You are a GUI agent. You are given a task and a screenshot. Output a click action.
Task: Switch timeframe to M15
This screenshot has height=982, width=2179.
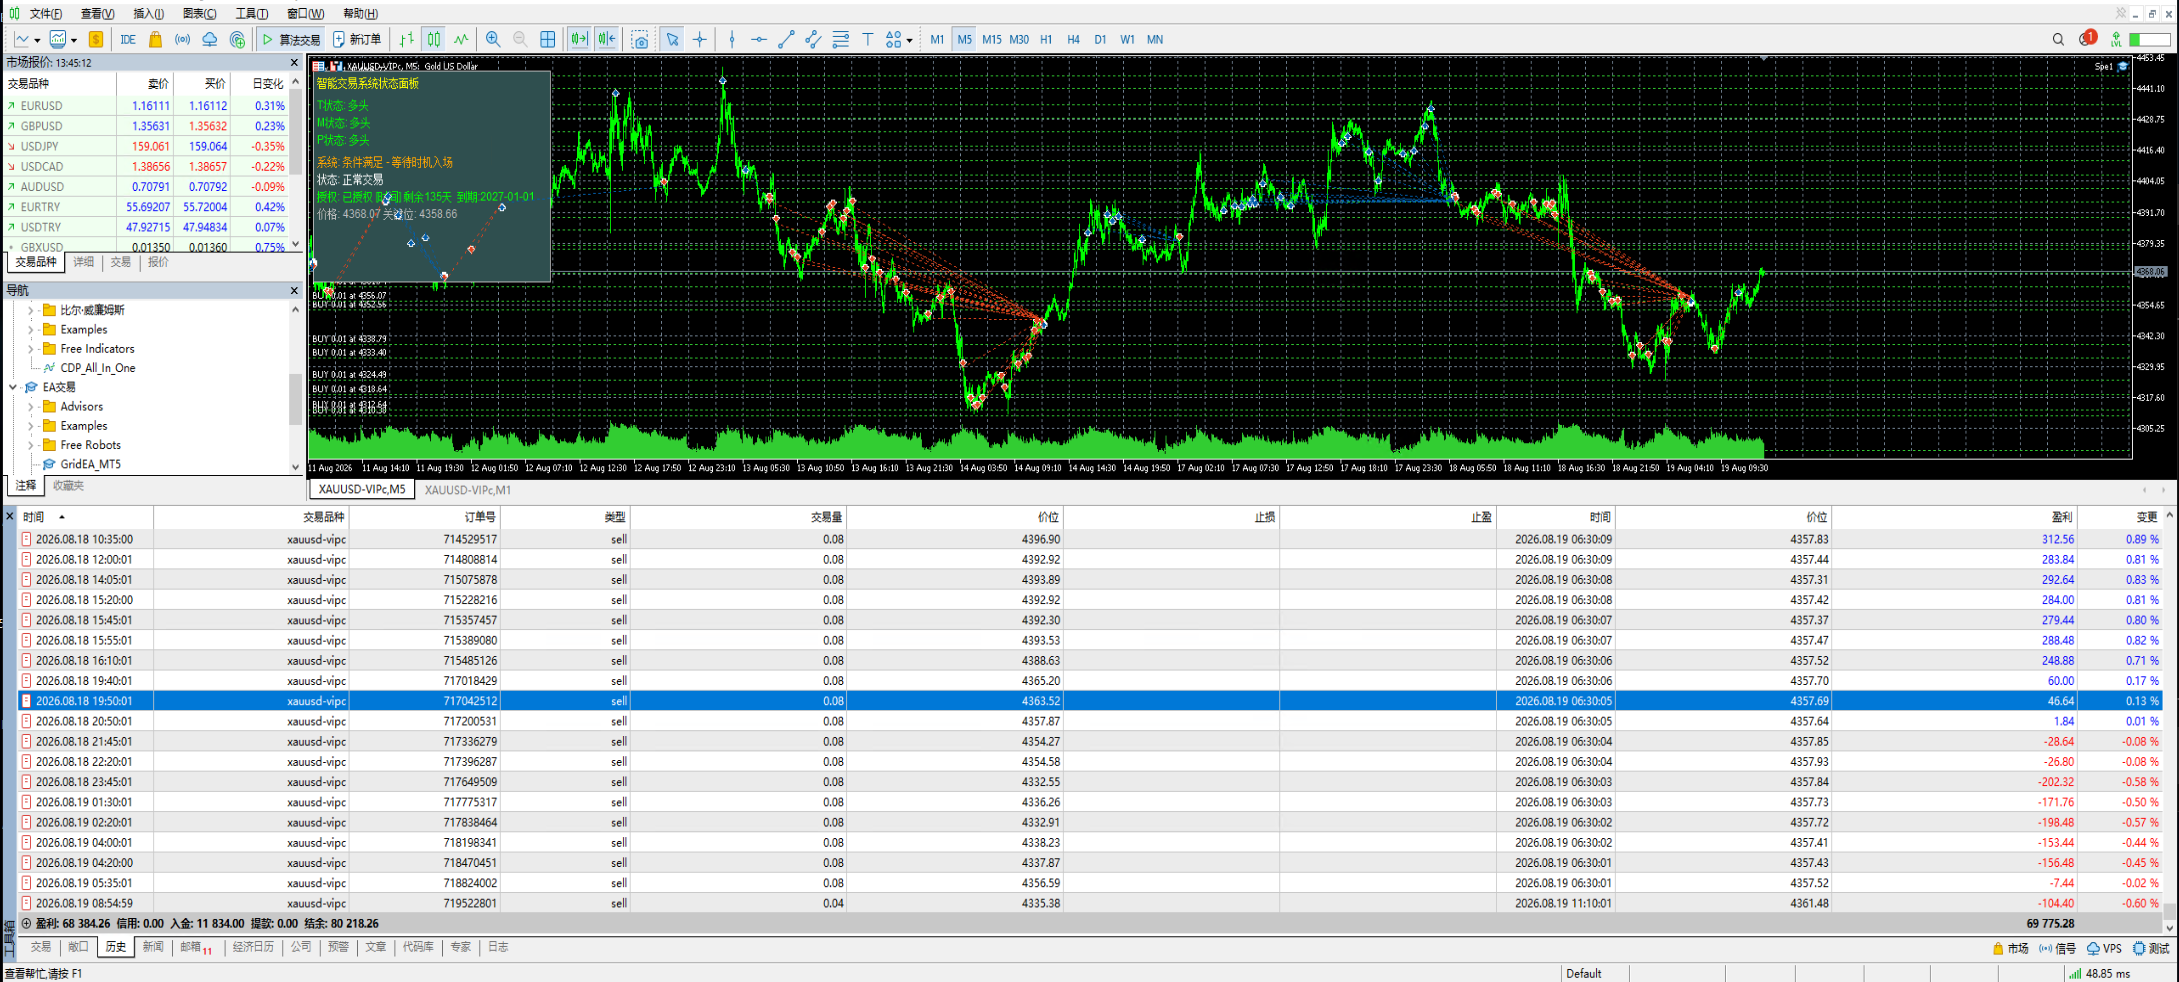click(x=991, y=40)
